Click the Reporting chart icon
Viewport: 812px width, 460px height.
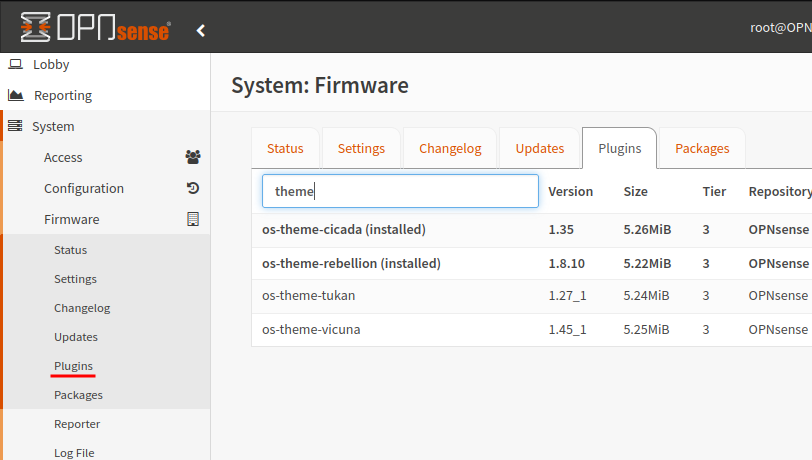tap(16, 95)
